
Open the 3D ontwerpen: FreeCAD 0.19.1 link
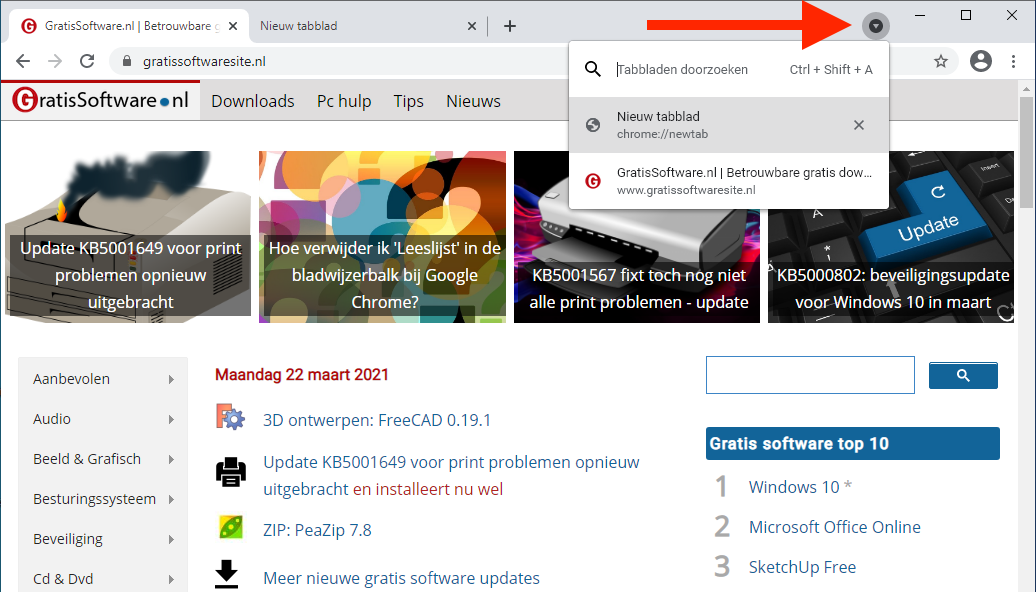[x=377, y=420]
